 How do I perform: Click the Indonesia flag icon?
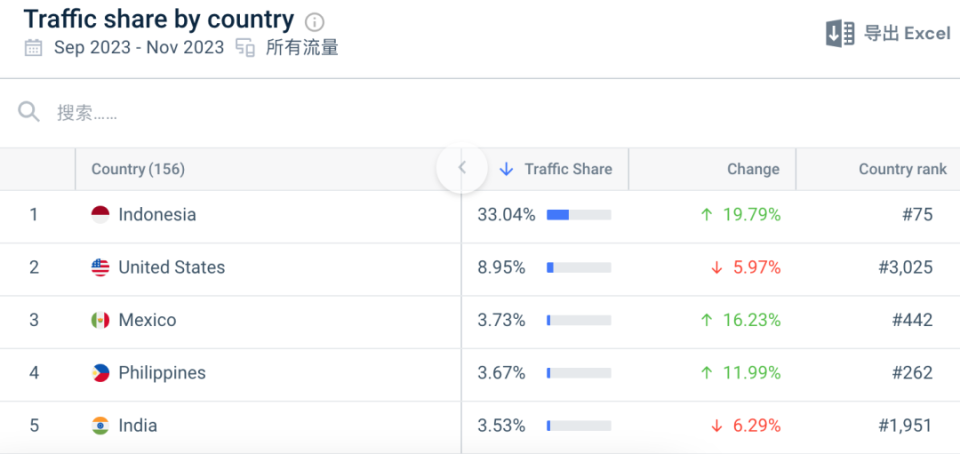click(100, 215)
